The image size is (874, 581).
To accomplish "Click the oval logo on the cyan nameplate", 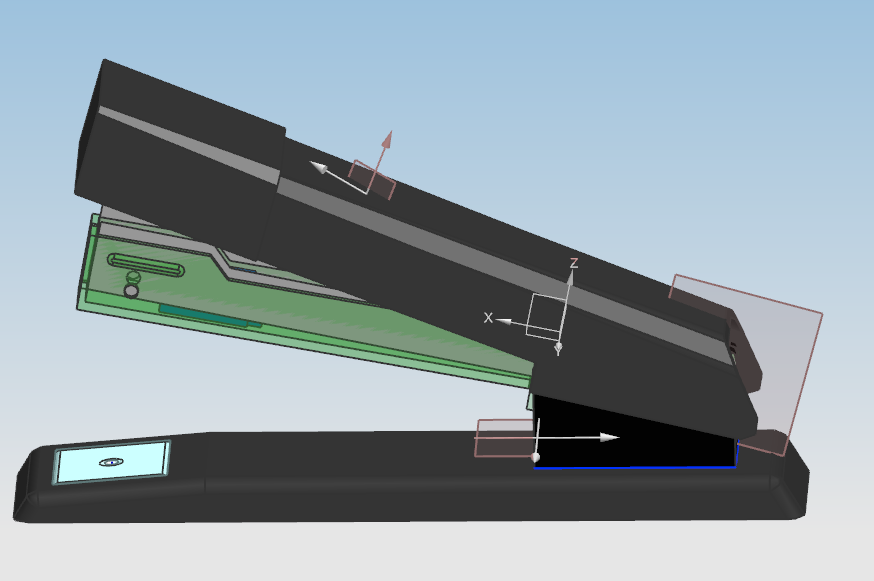I will tap(112, 460).
